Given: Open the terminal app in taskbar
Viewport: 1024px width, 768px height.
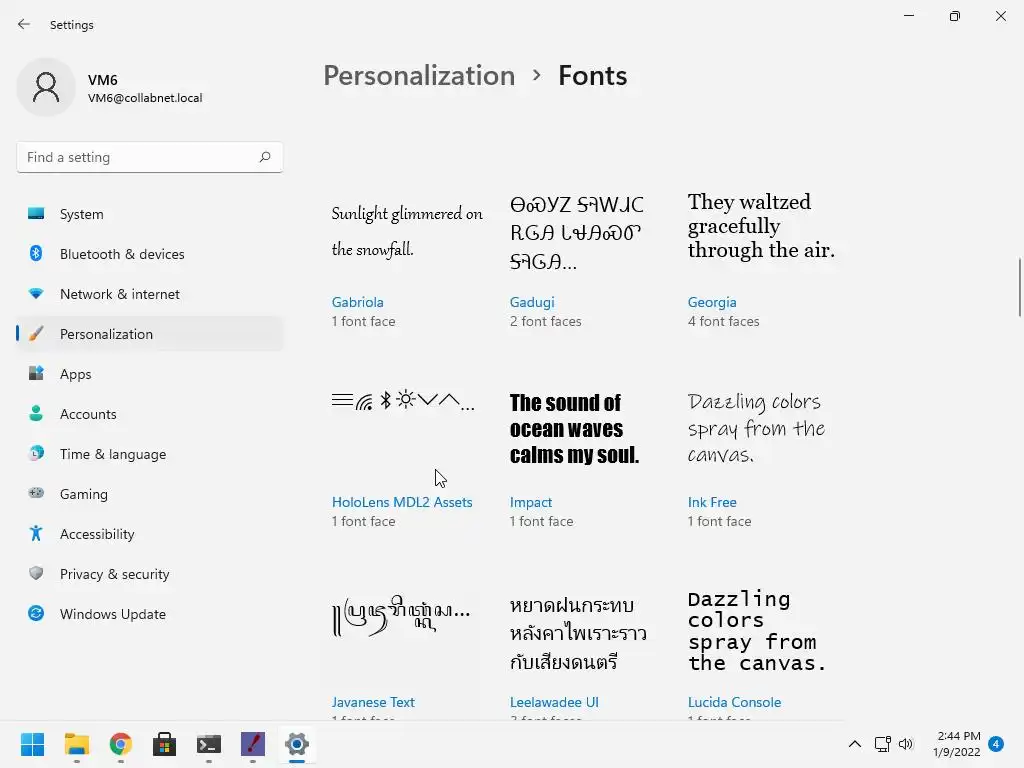Looking at the screenshot, I should point(208,744).
